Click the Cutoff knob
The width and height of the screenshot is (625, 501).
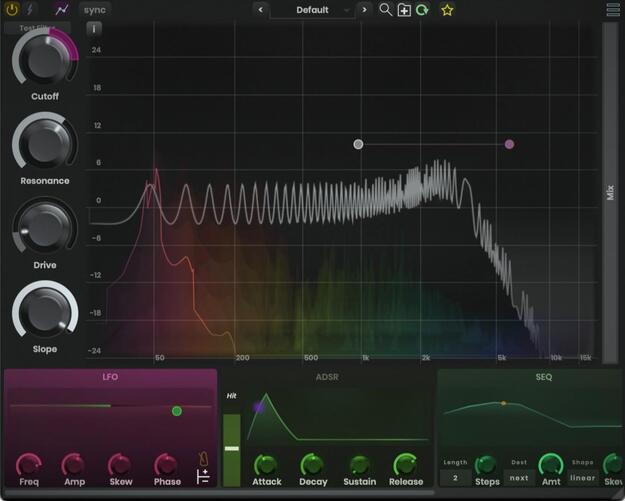pyautogui.click(x=45, y=60)
